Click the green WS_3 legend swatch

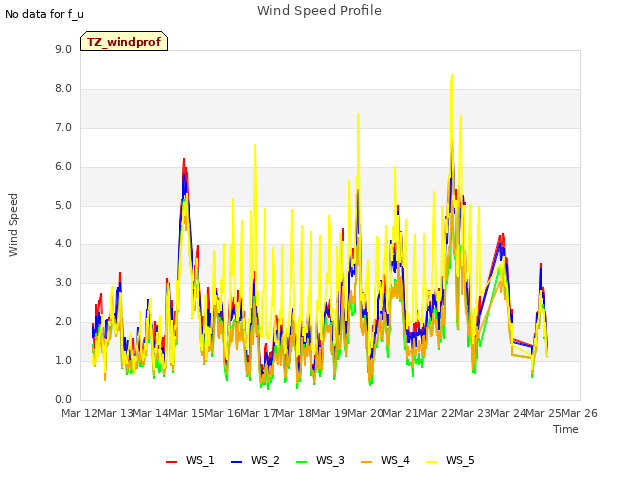[301, 462]
